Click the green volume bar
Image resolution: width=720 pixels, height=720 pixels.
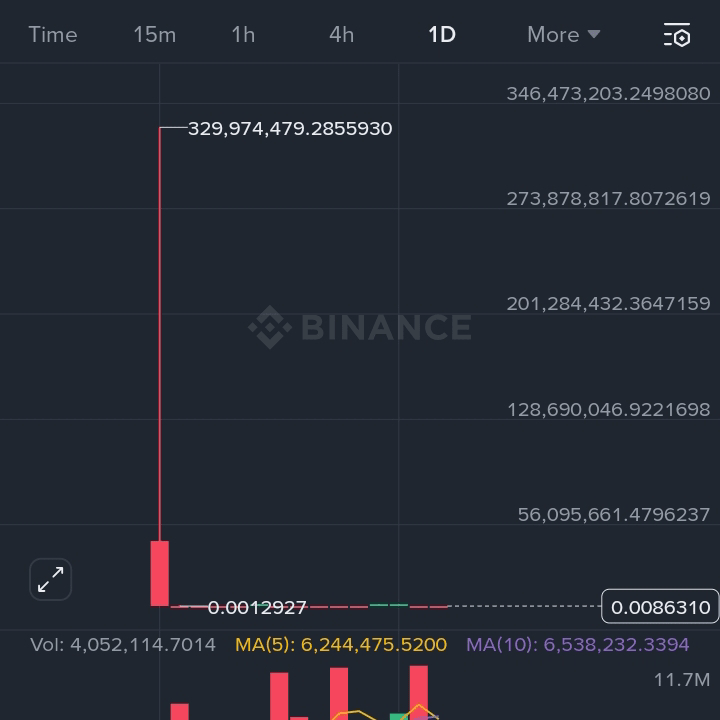click(399, 717)
